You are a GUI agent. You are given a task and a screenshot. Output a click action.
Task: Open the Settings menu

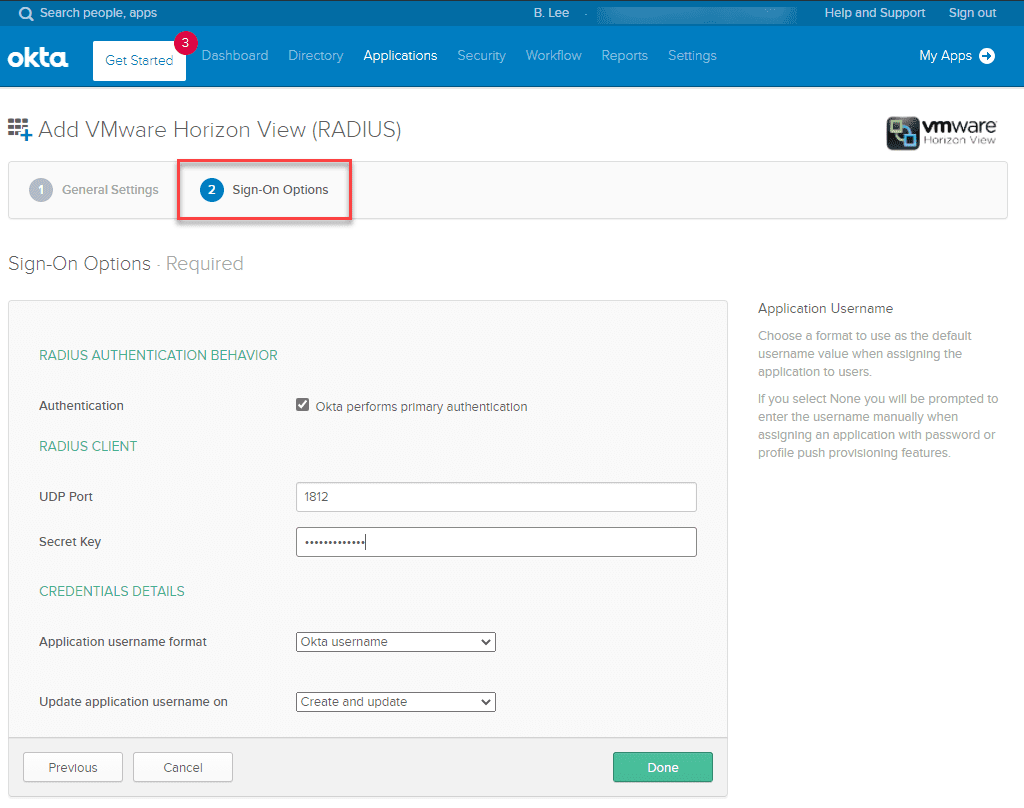[692, 56]
